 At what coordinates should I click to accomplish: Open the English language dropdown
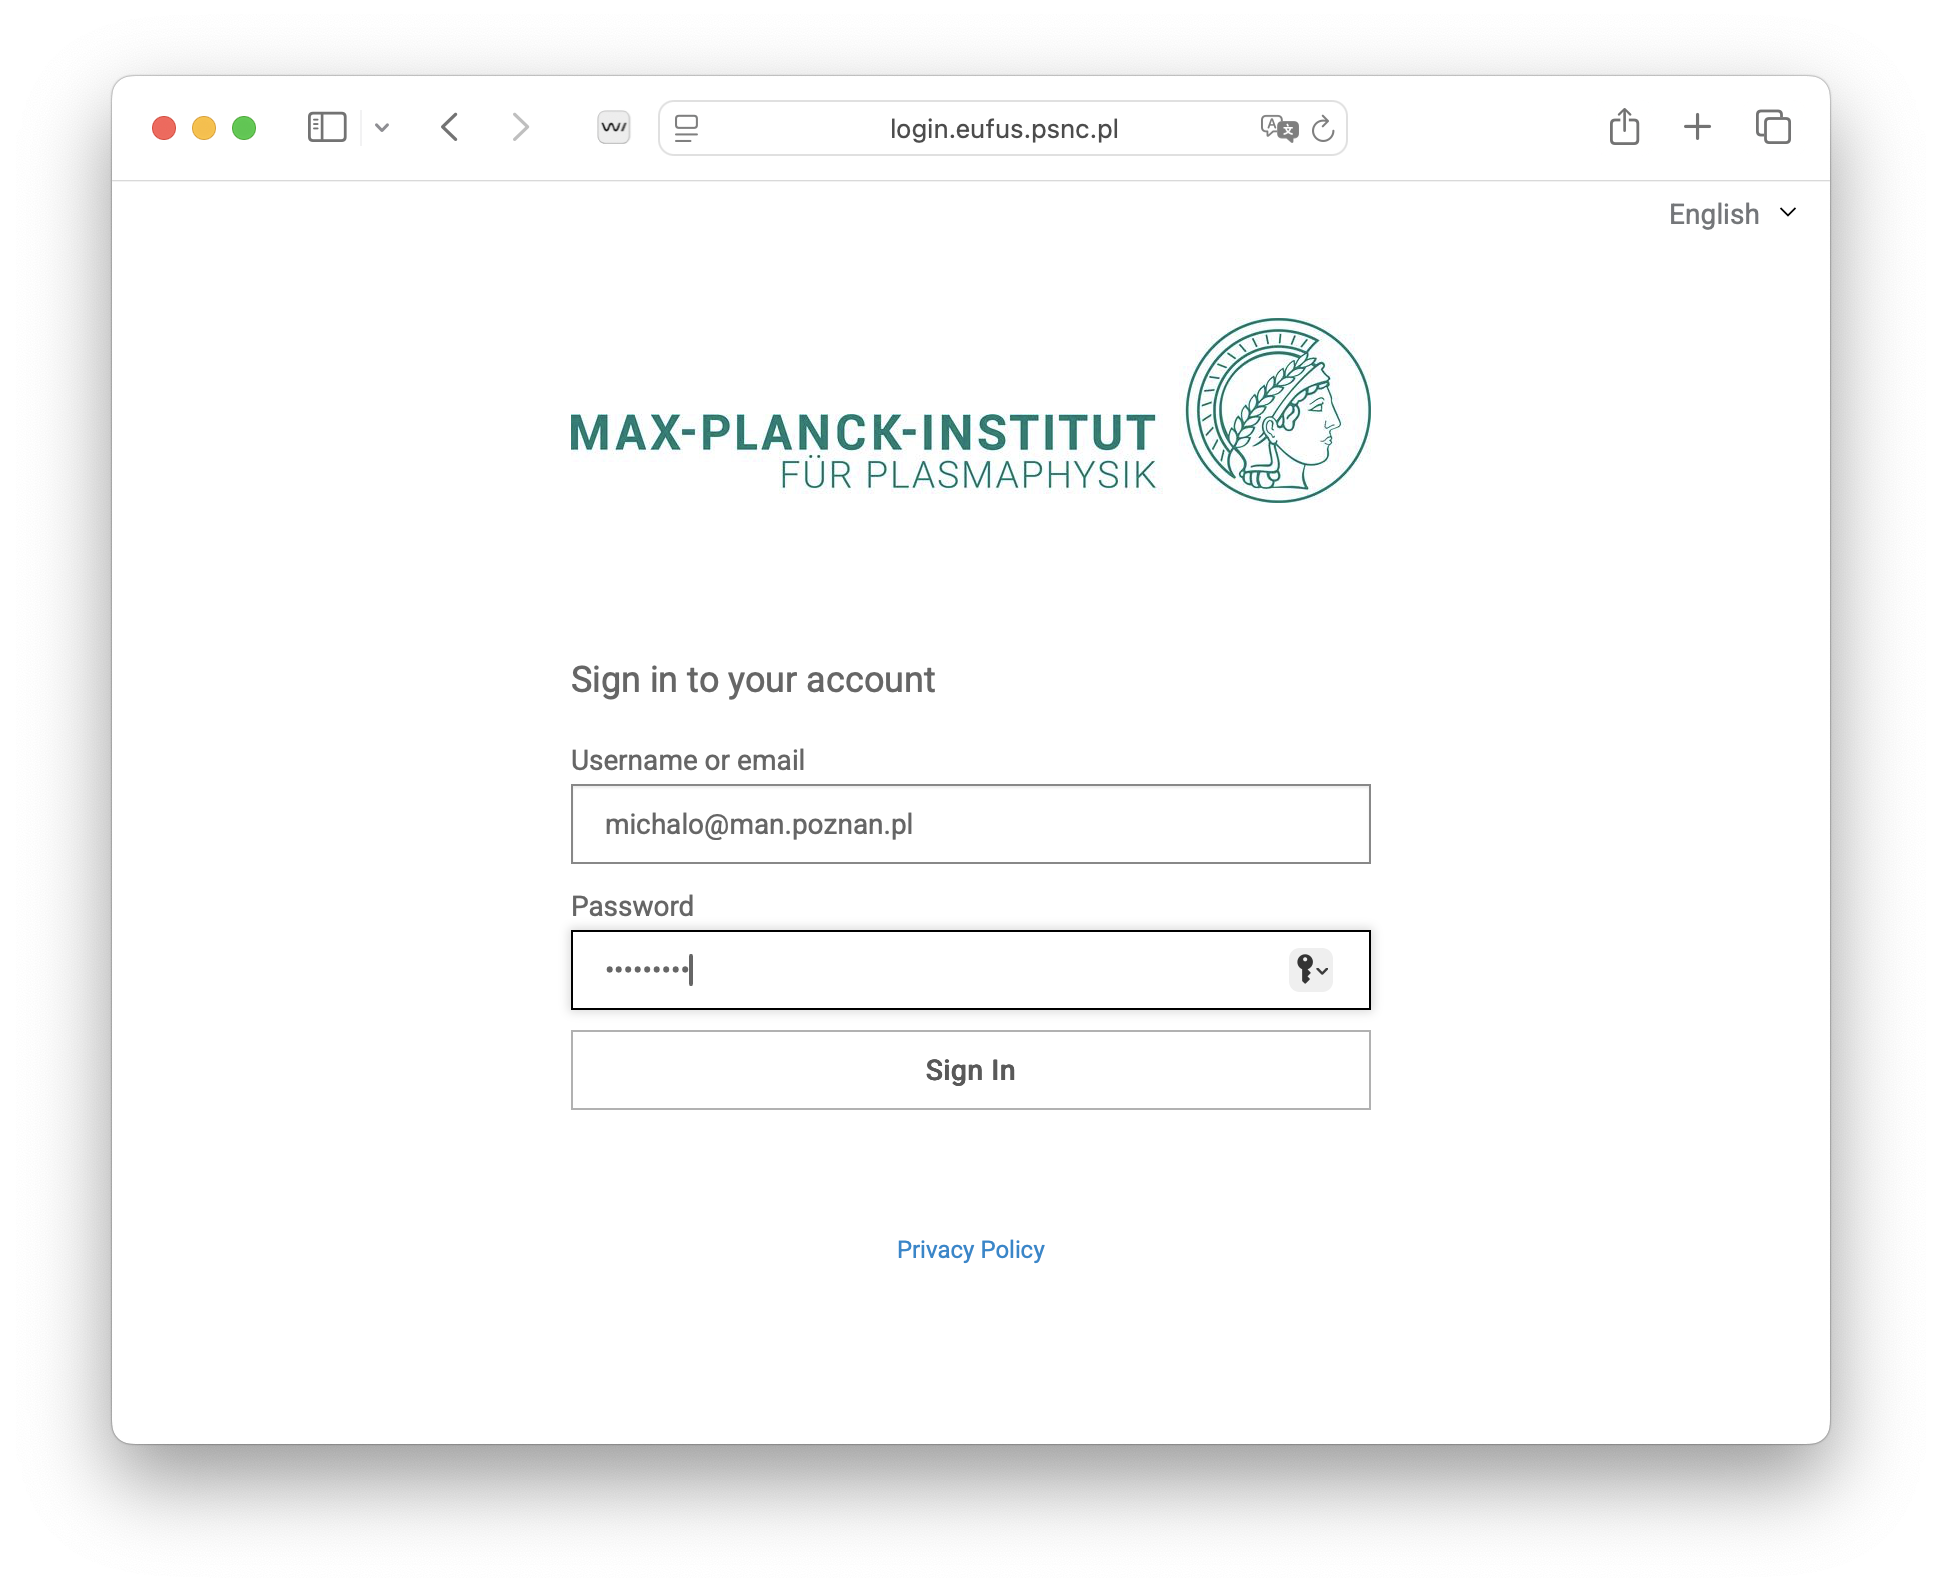point(1733,214)
